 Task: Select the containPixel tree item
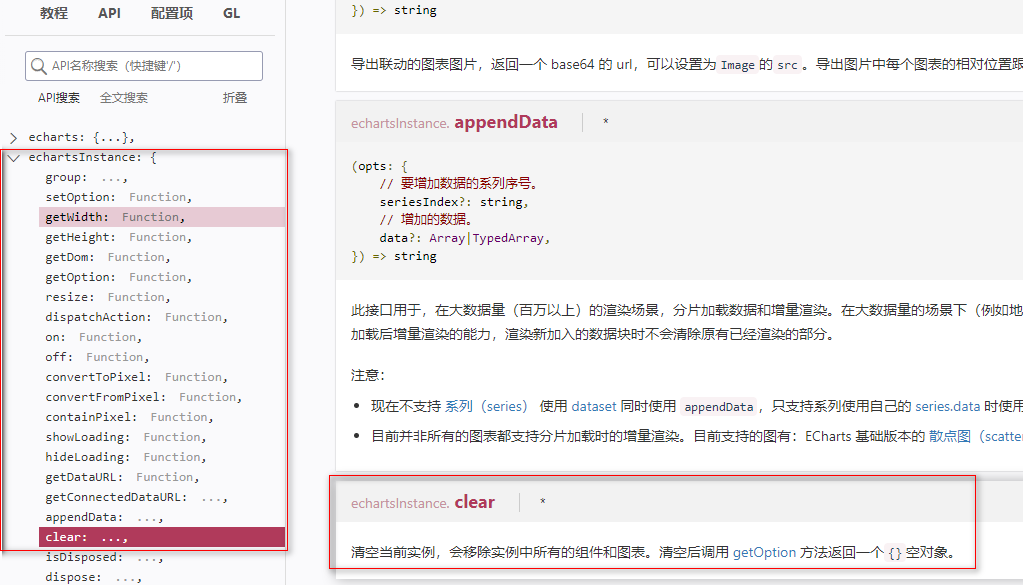click(x=162, y=417)
